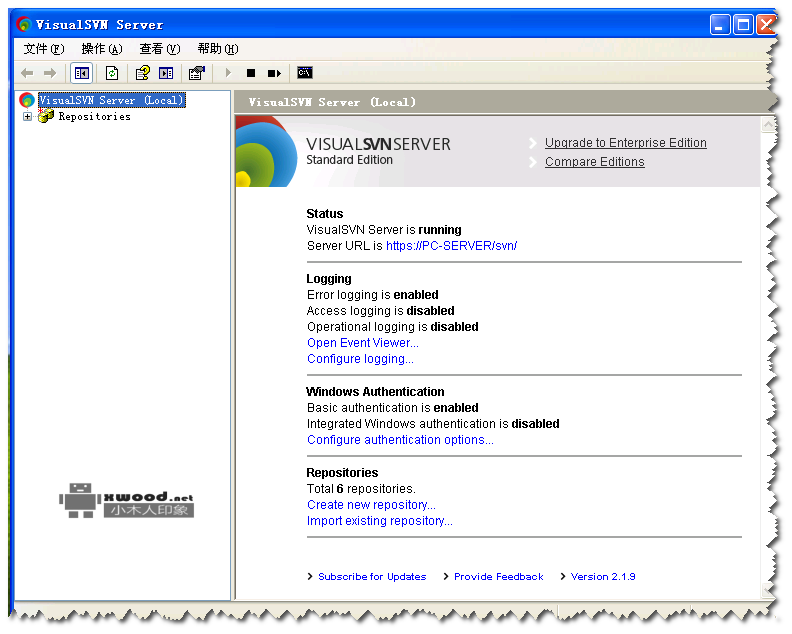Click the scrollbar down arrow in right pane
Screen dimensions: 792x634
[x=768, y=591]
